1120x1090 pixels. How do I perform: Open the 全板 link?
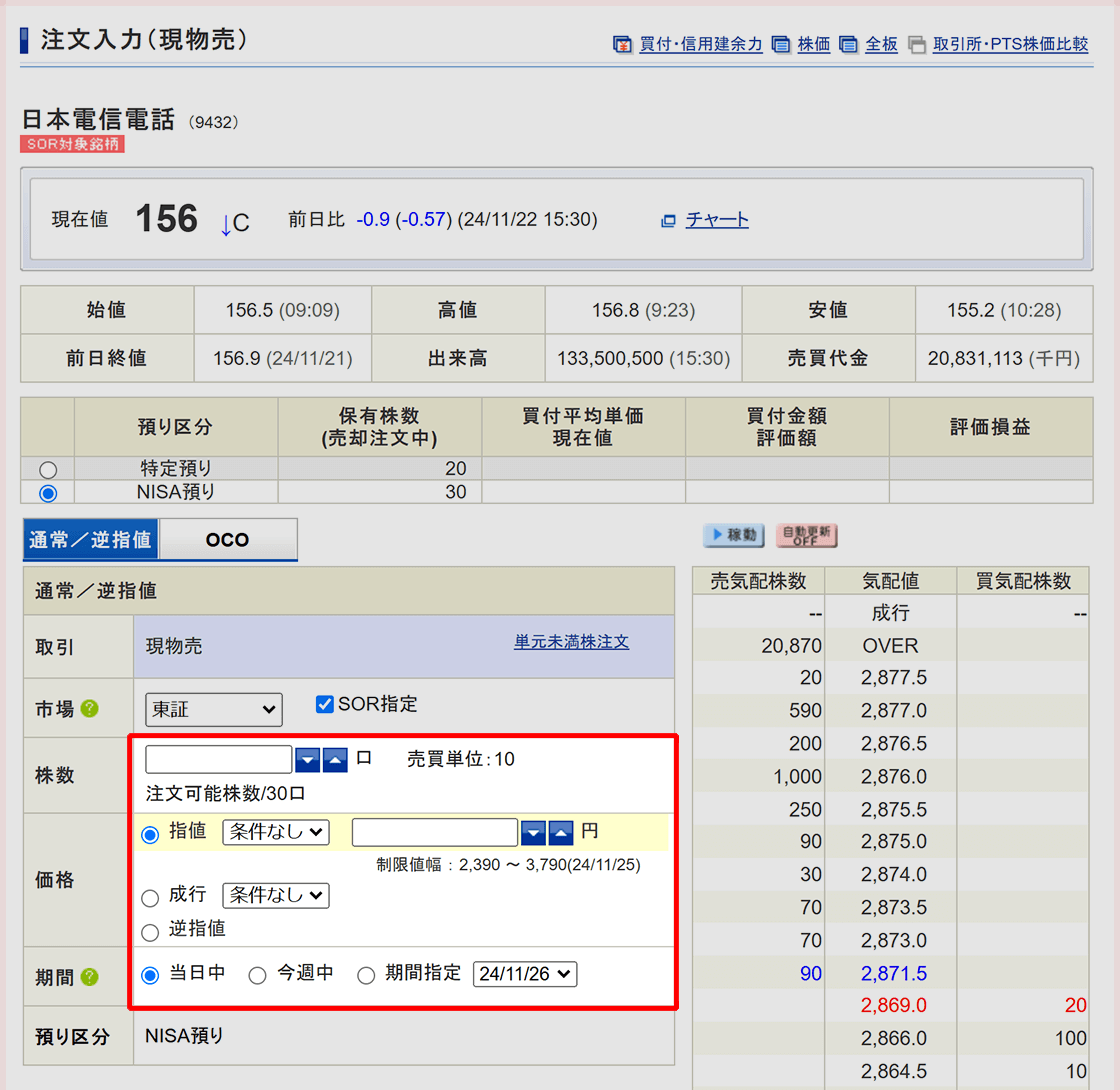click(881, 44)
